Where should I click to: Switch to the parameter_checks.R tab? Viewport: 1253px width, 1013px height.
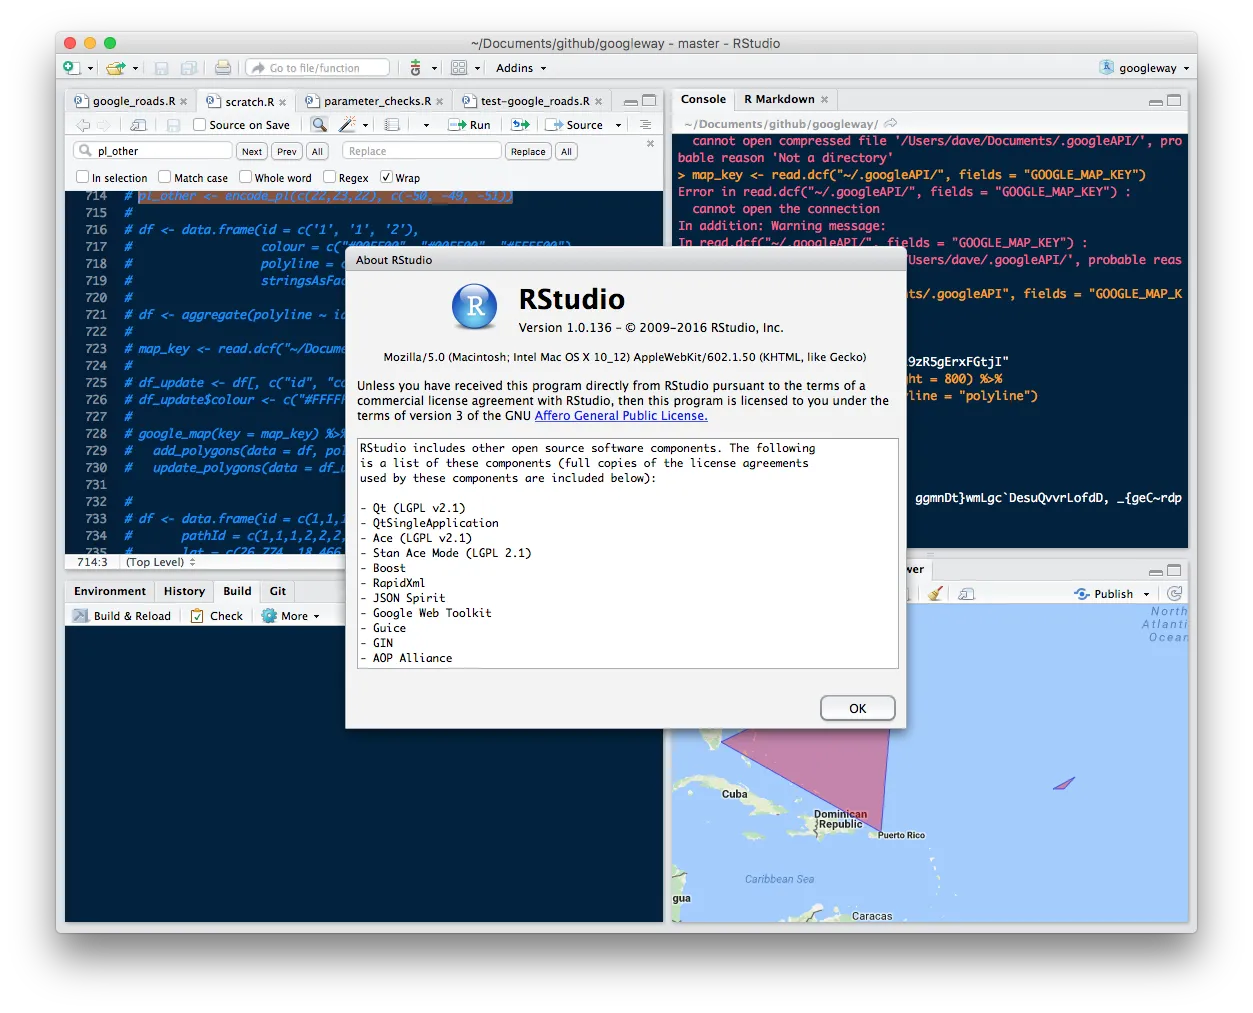[376, 101]
